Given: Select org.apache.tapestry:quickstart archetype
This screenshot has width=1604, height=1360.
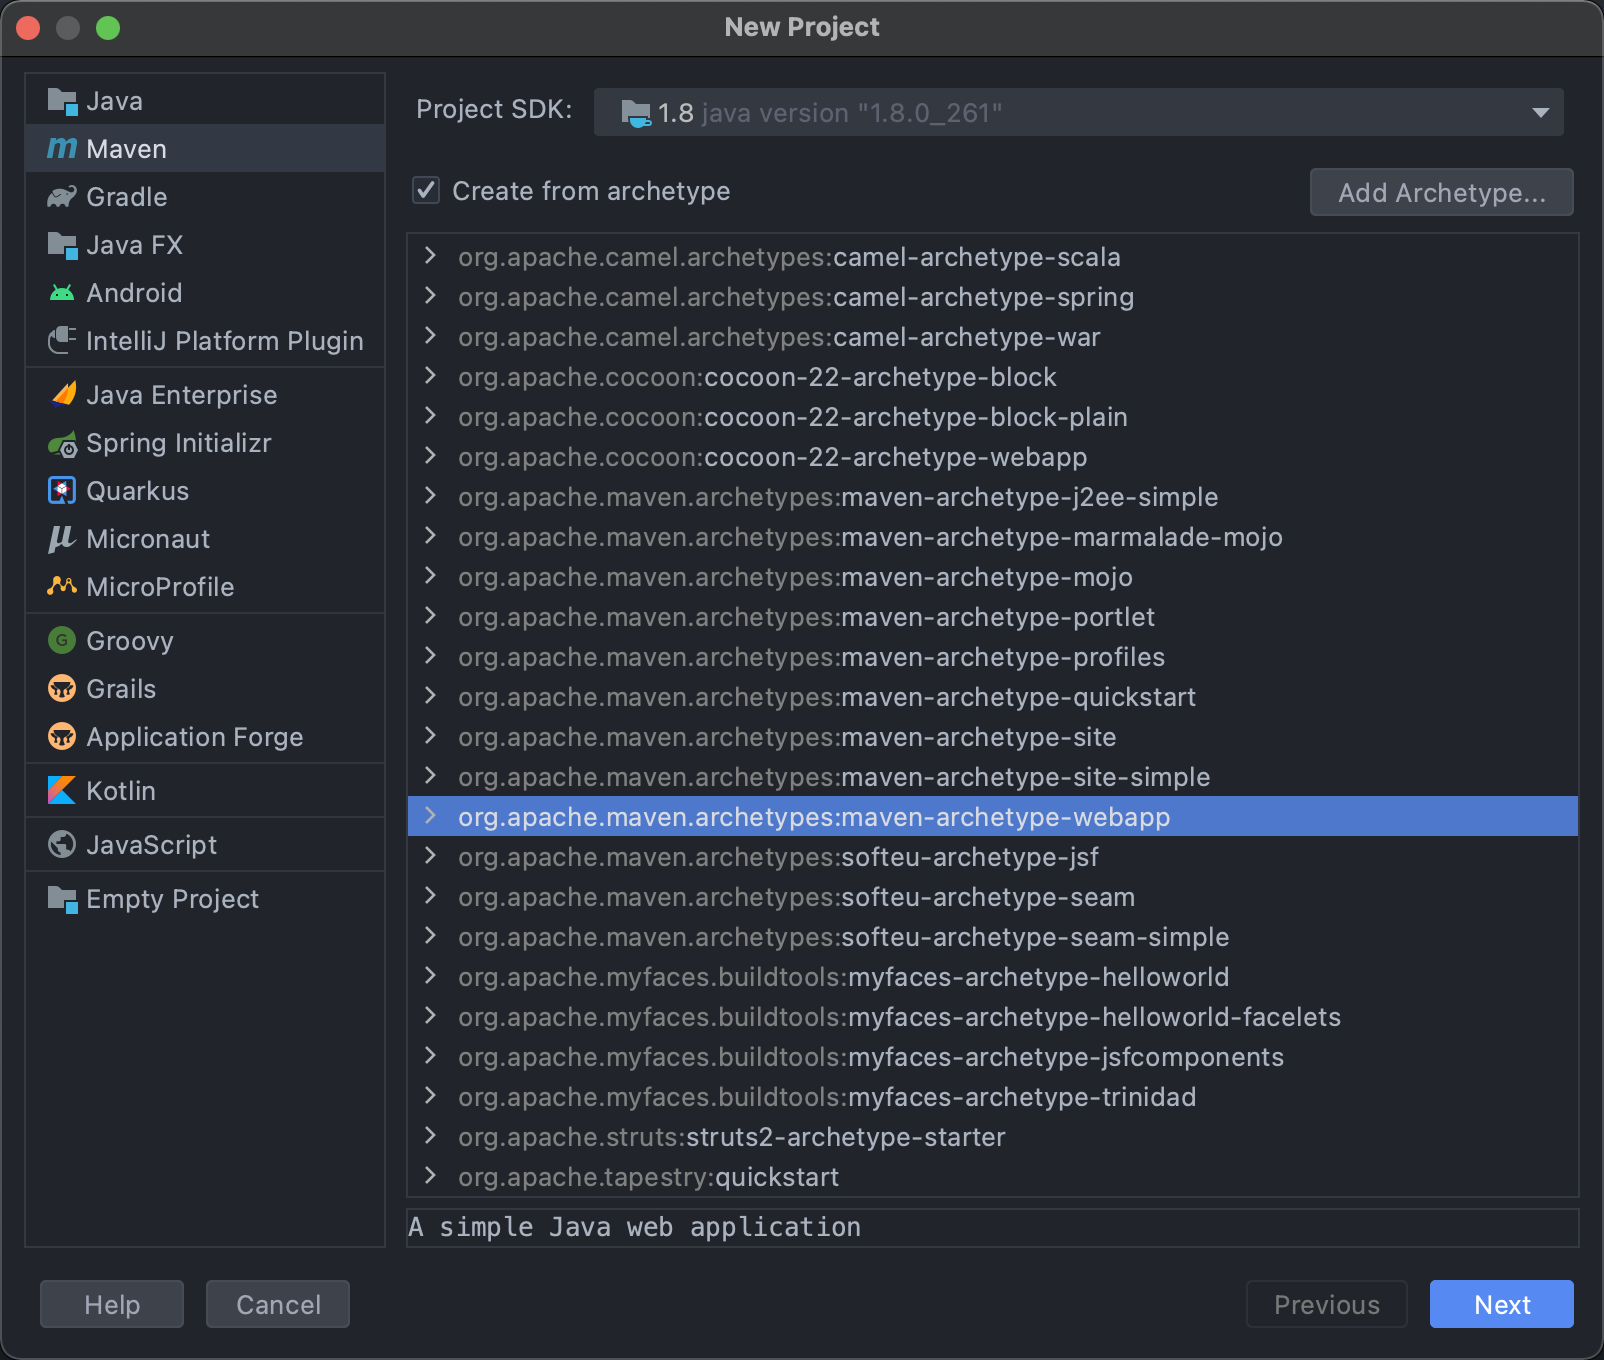Looking at the screenshot, I should [993, 1177].
